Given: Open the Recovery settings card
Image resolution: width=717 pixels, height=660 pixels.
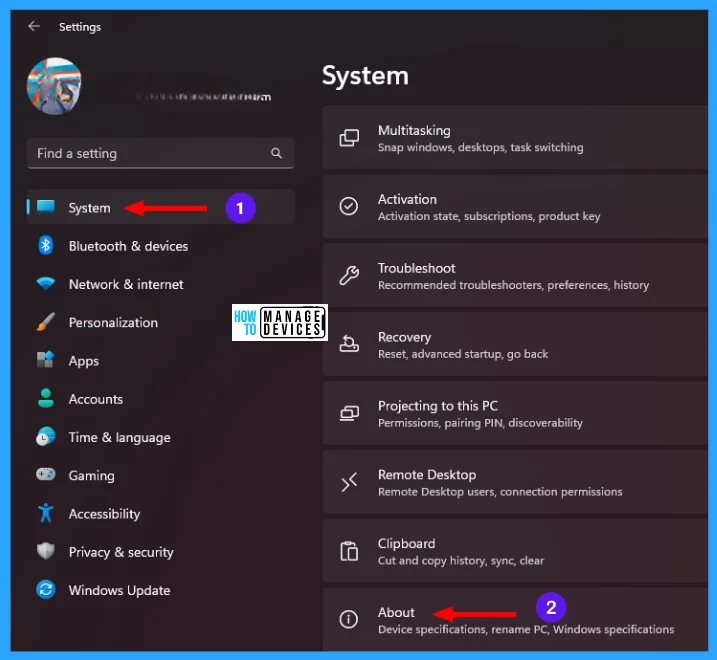Looking at the screenshot, I should tap(515, 344).
